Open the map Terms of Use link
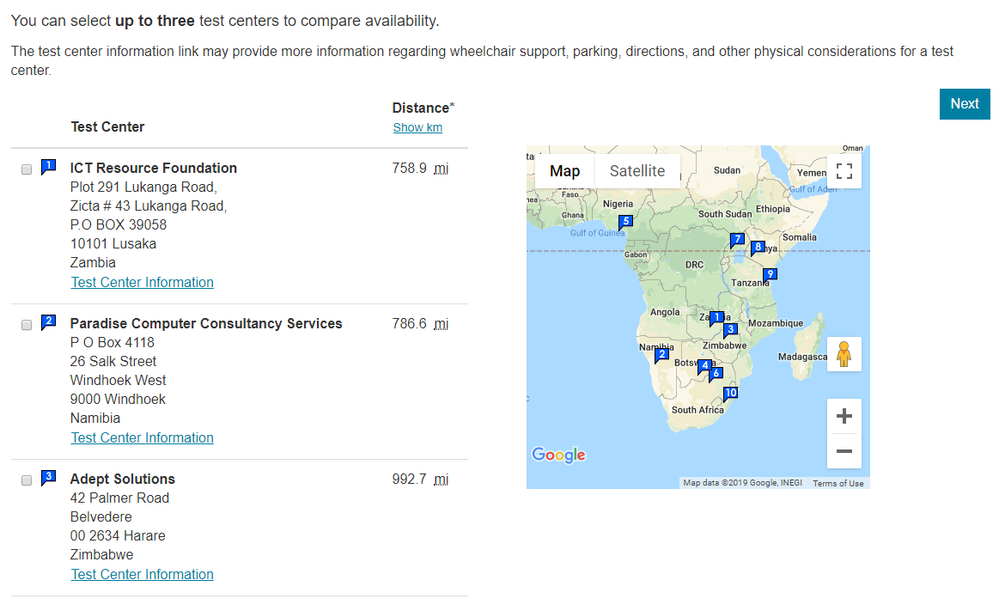The image size is (999, 600). point(838,484)
